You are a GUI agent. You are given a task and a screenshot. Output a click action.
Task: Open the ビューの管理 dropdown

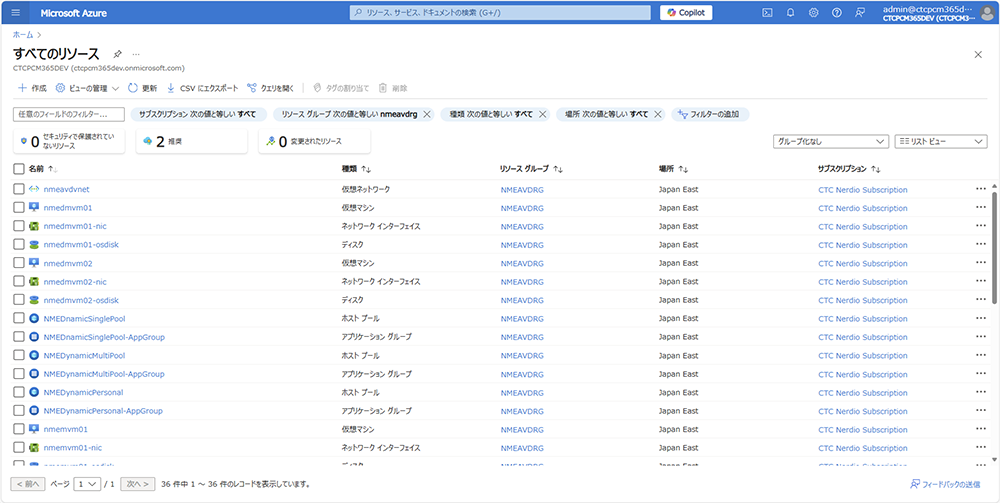click(87, 88)
